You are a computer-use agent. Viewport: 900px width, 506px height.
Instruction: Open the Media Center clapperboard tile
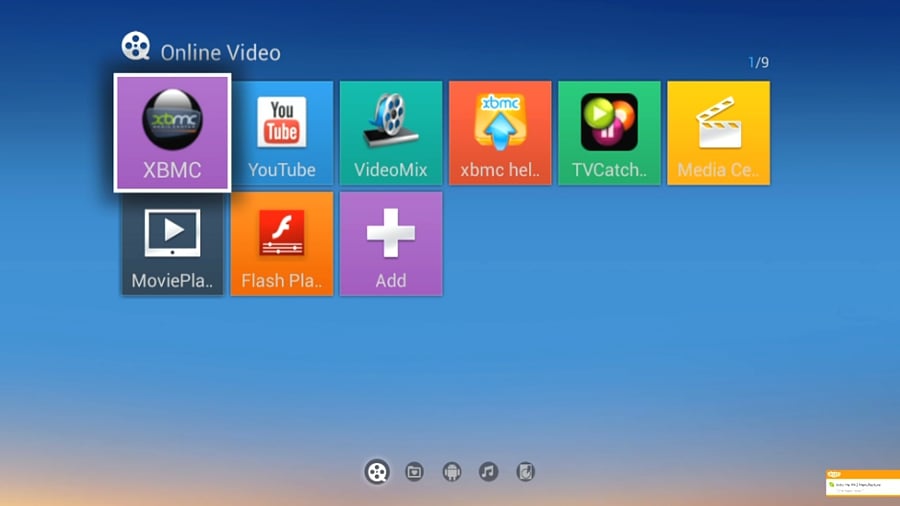click(718, 132)
